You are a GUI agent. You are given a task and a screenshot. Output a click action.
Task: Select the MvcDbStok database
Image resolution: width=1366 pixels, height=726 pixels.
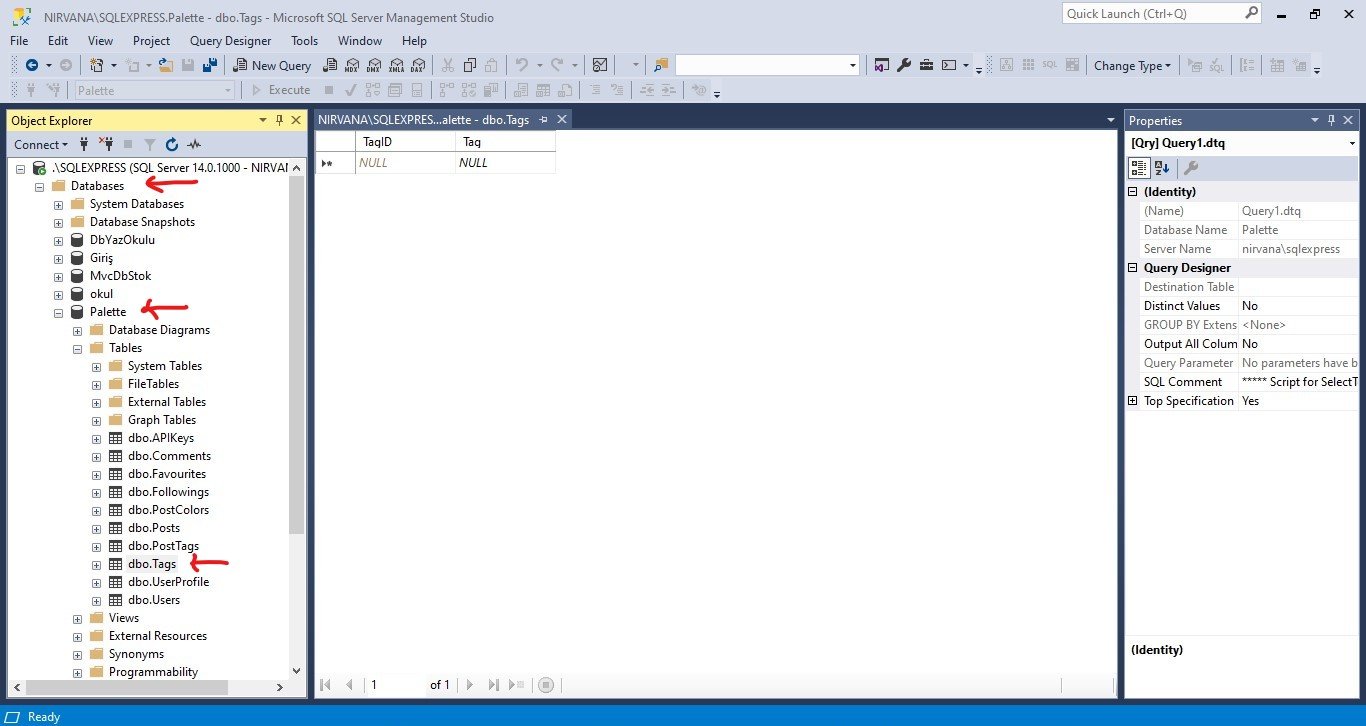[x=120, y=276]
